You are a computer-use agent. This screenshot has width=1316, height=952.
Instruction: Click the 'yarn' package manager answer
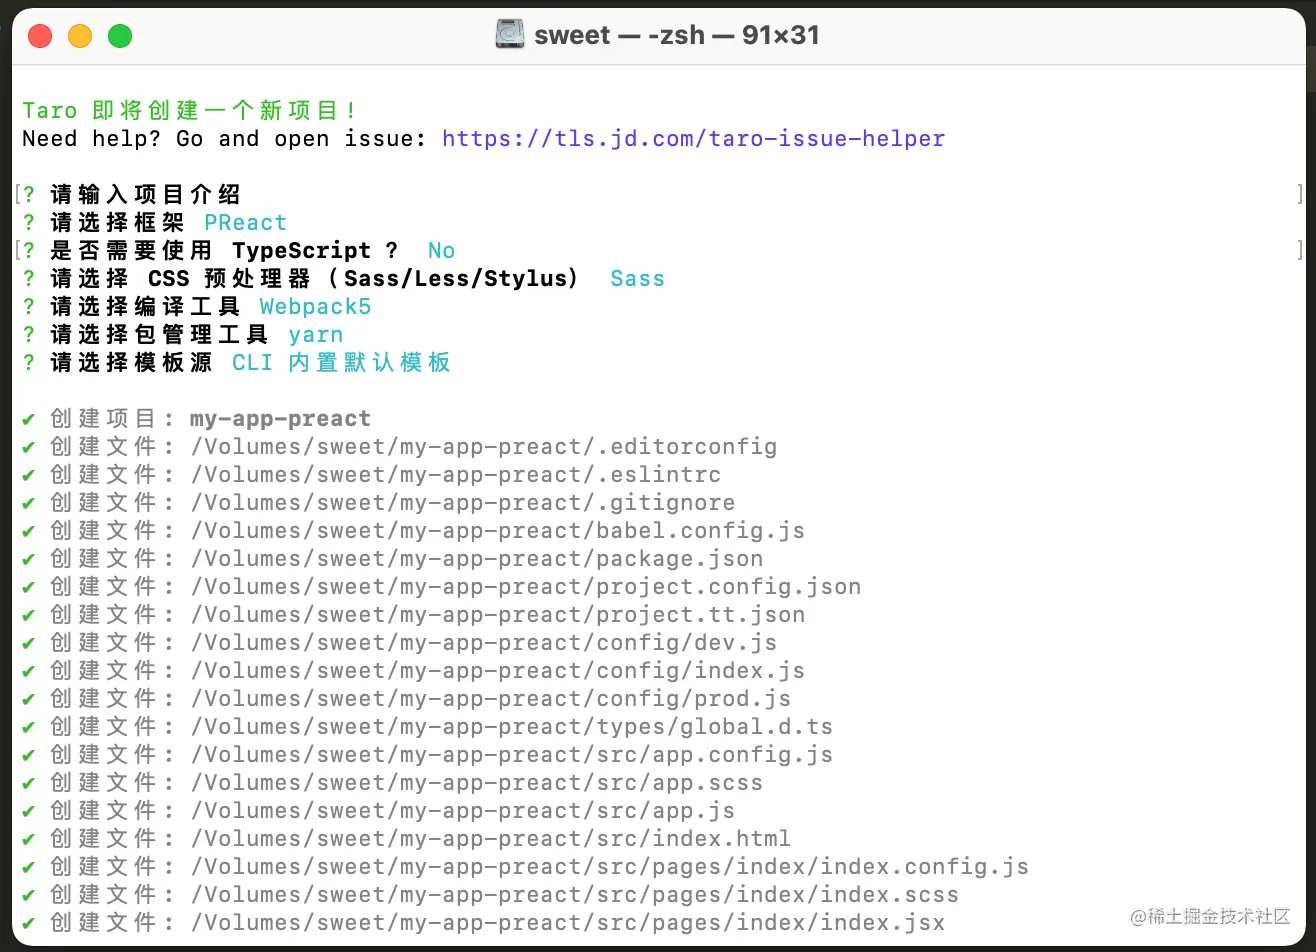pos(315,335)
